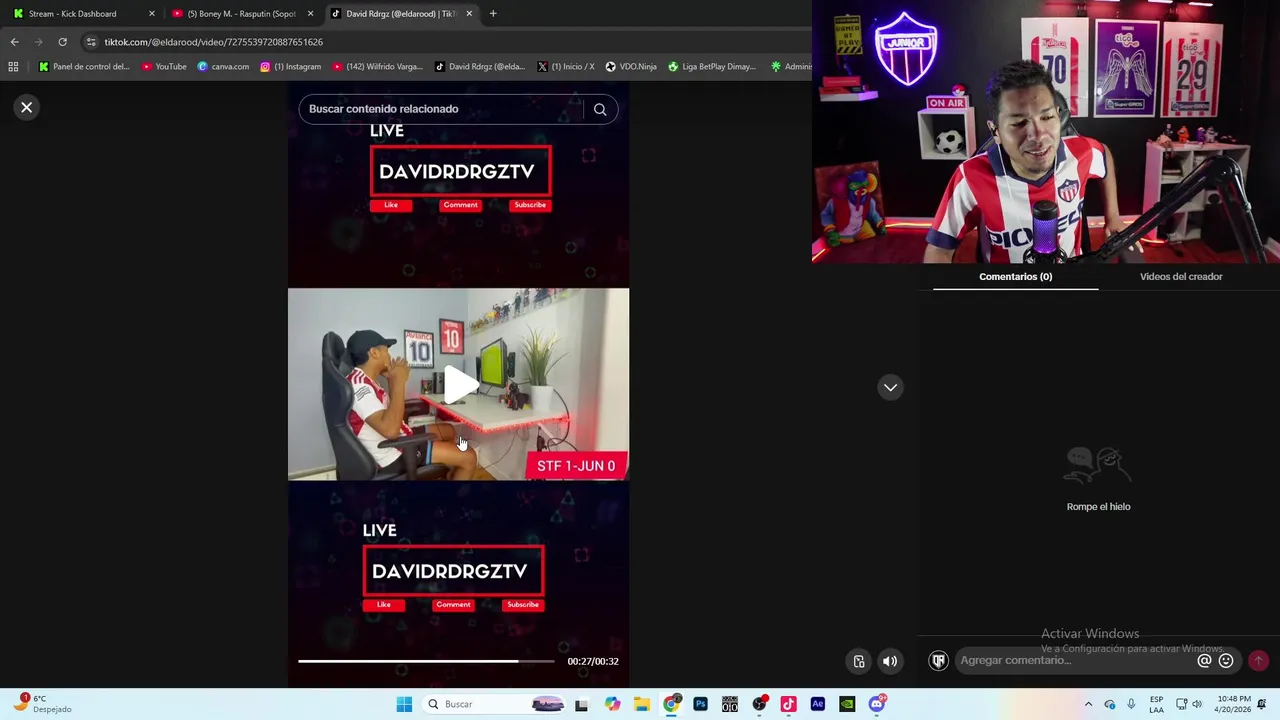
Task: Open David Rdrgz (@elda... bookmark
Action: pyautogui.click(x=479, y=67)
